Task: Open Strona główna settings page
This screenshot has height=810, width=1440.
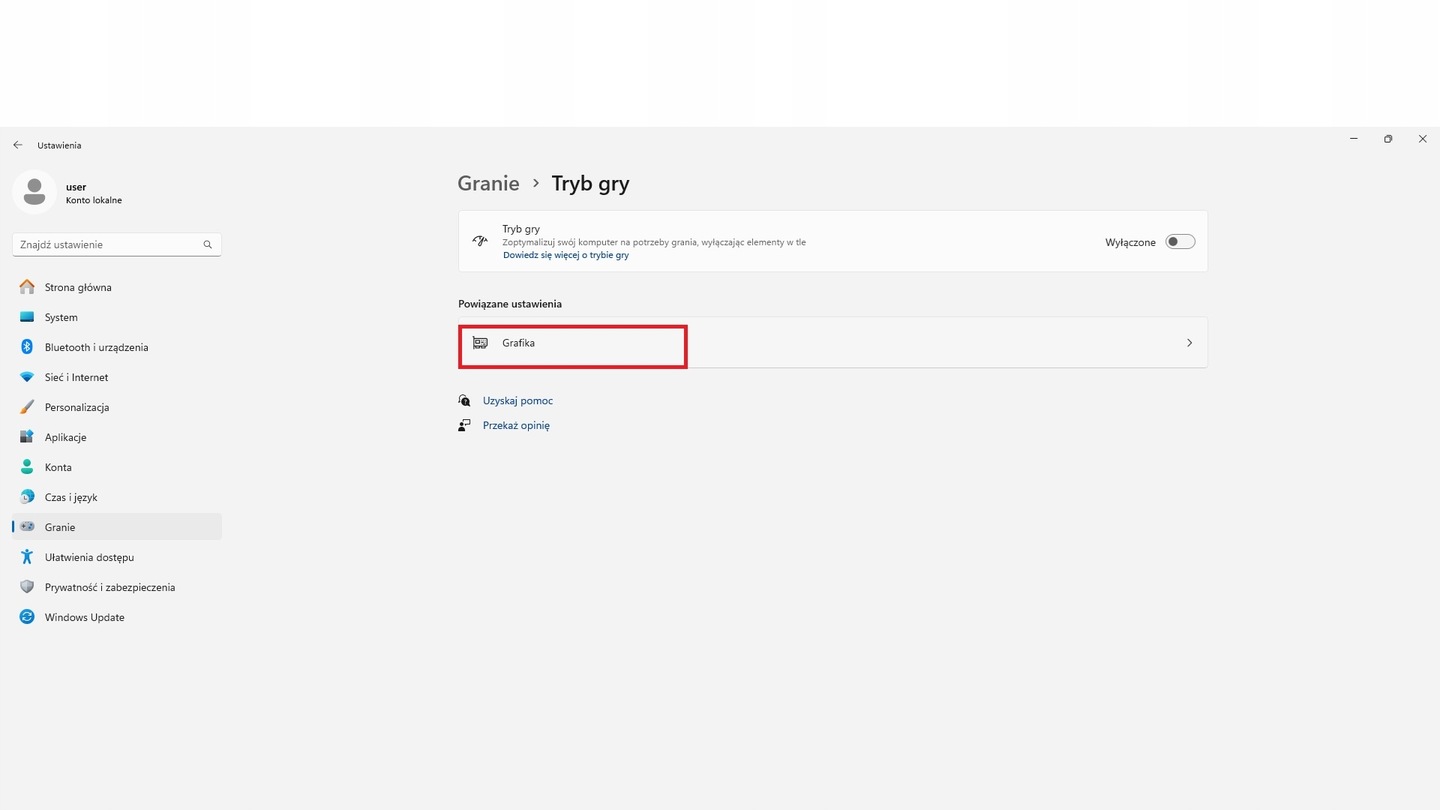Action: 117,287
